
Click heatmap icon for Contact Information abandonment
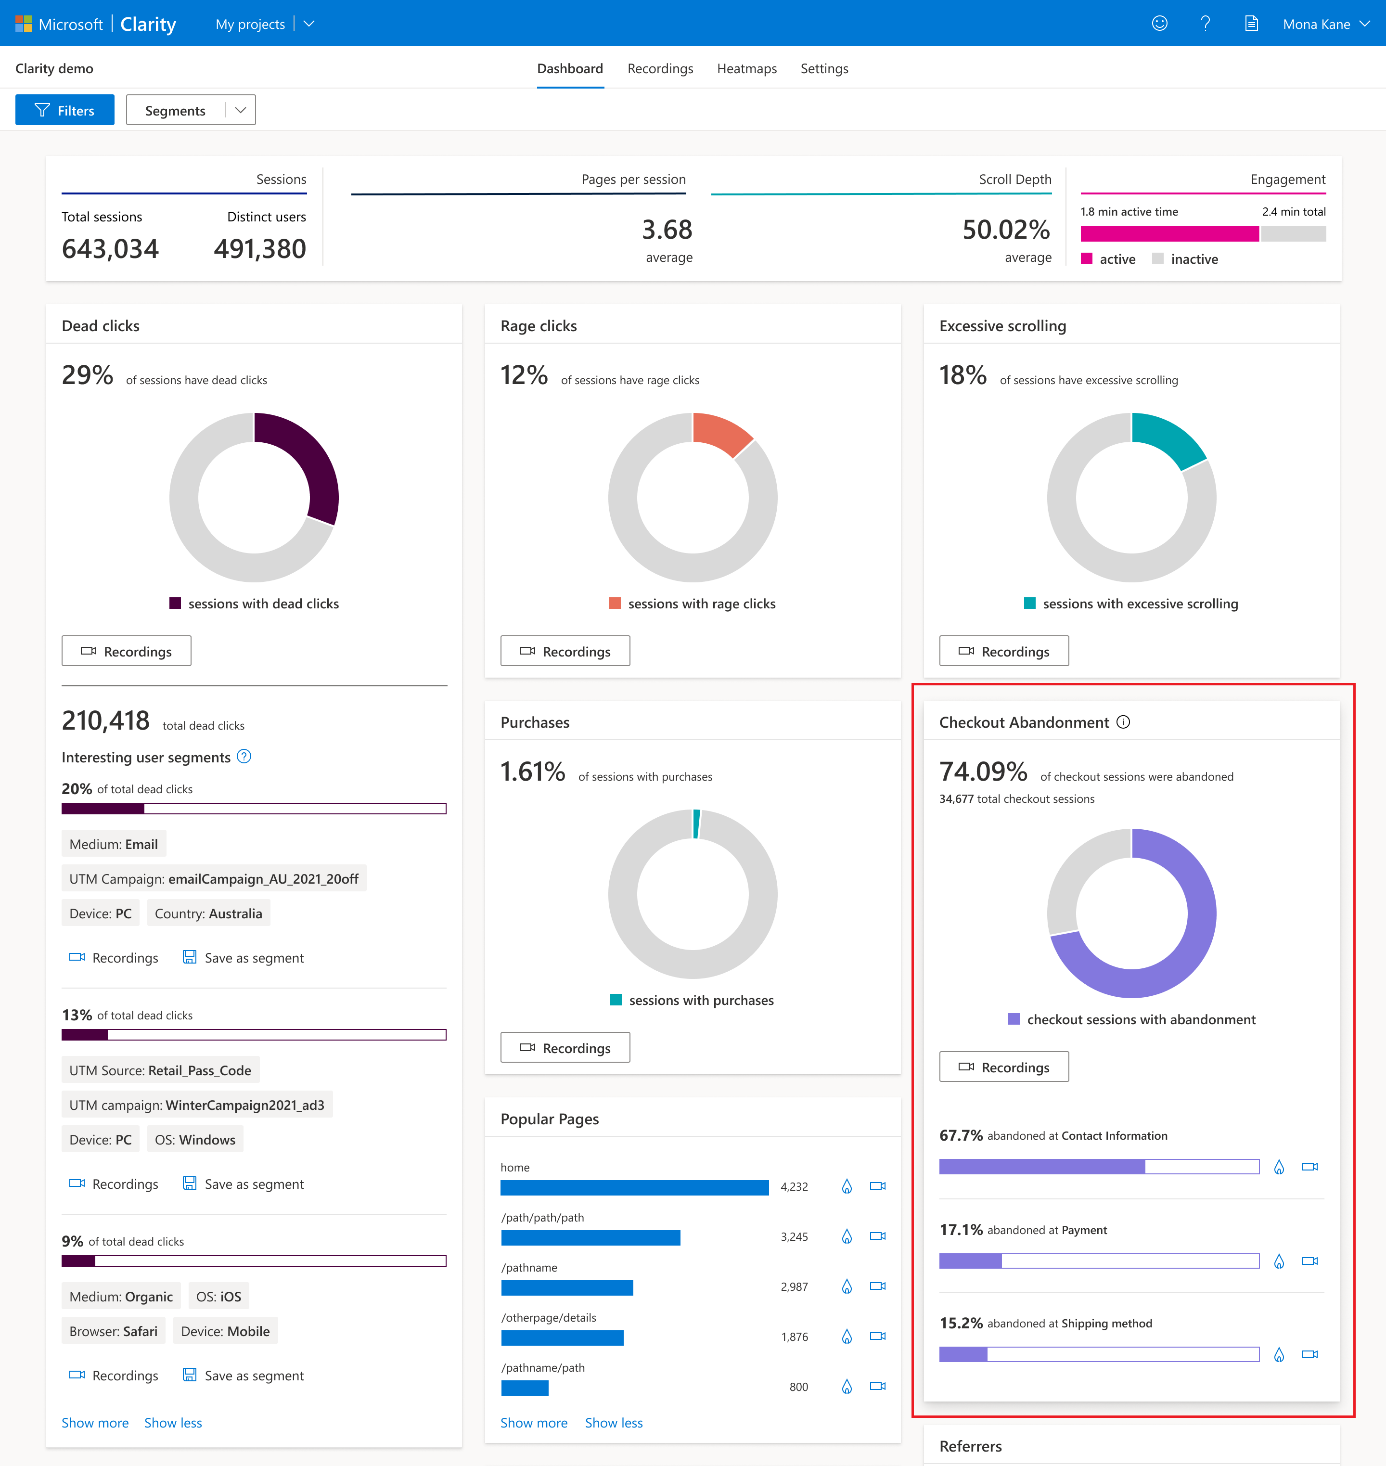[1279, 1167]
